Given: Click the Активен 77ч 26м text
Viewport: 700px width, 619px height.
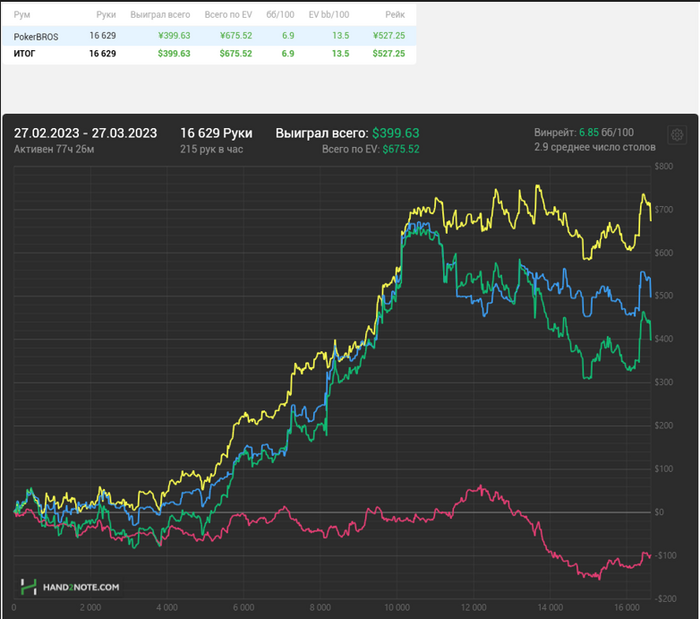Looking at the screenshot, I should (x=54, y=149).
